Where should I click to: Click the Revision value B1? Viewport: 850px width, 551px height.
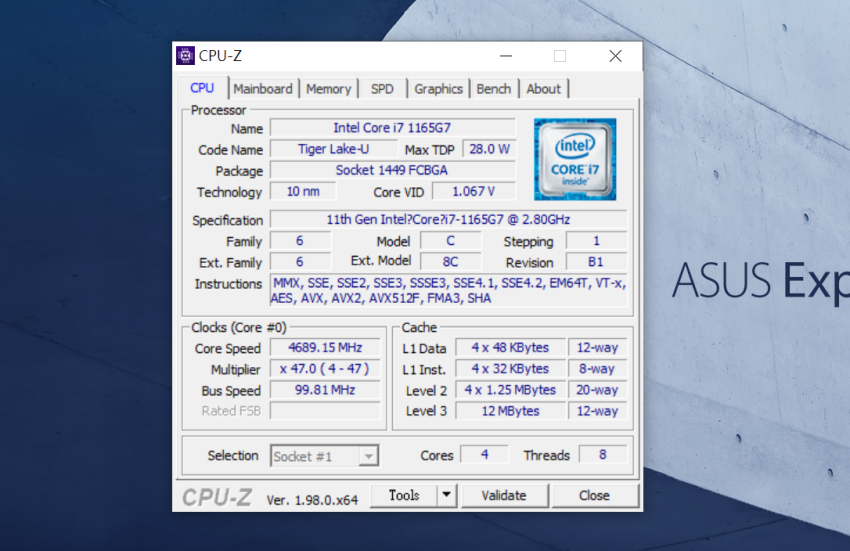coord(596,262)
